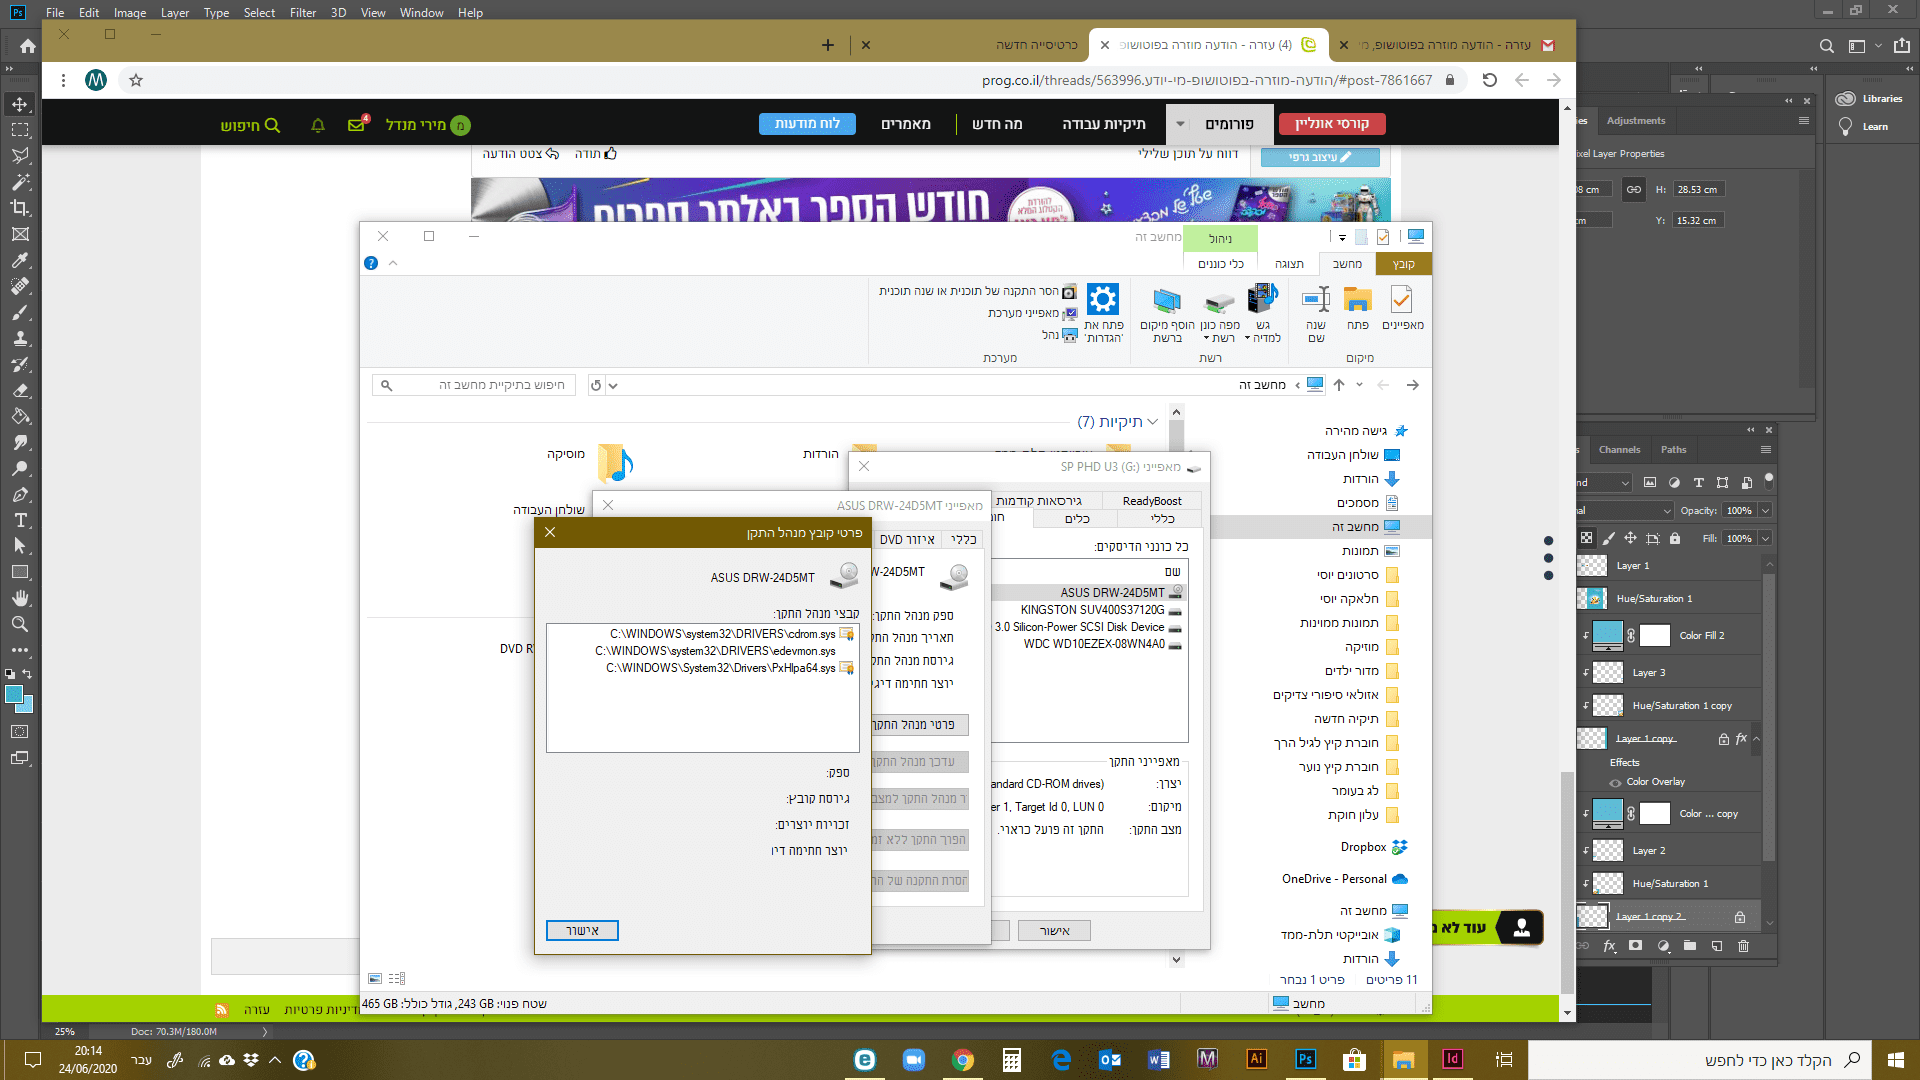The width and height of the screenshot is (1920, 1080).
Task: Choose the Hand tool
Action: [x=20, y=598]
